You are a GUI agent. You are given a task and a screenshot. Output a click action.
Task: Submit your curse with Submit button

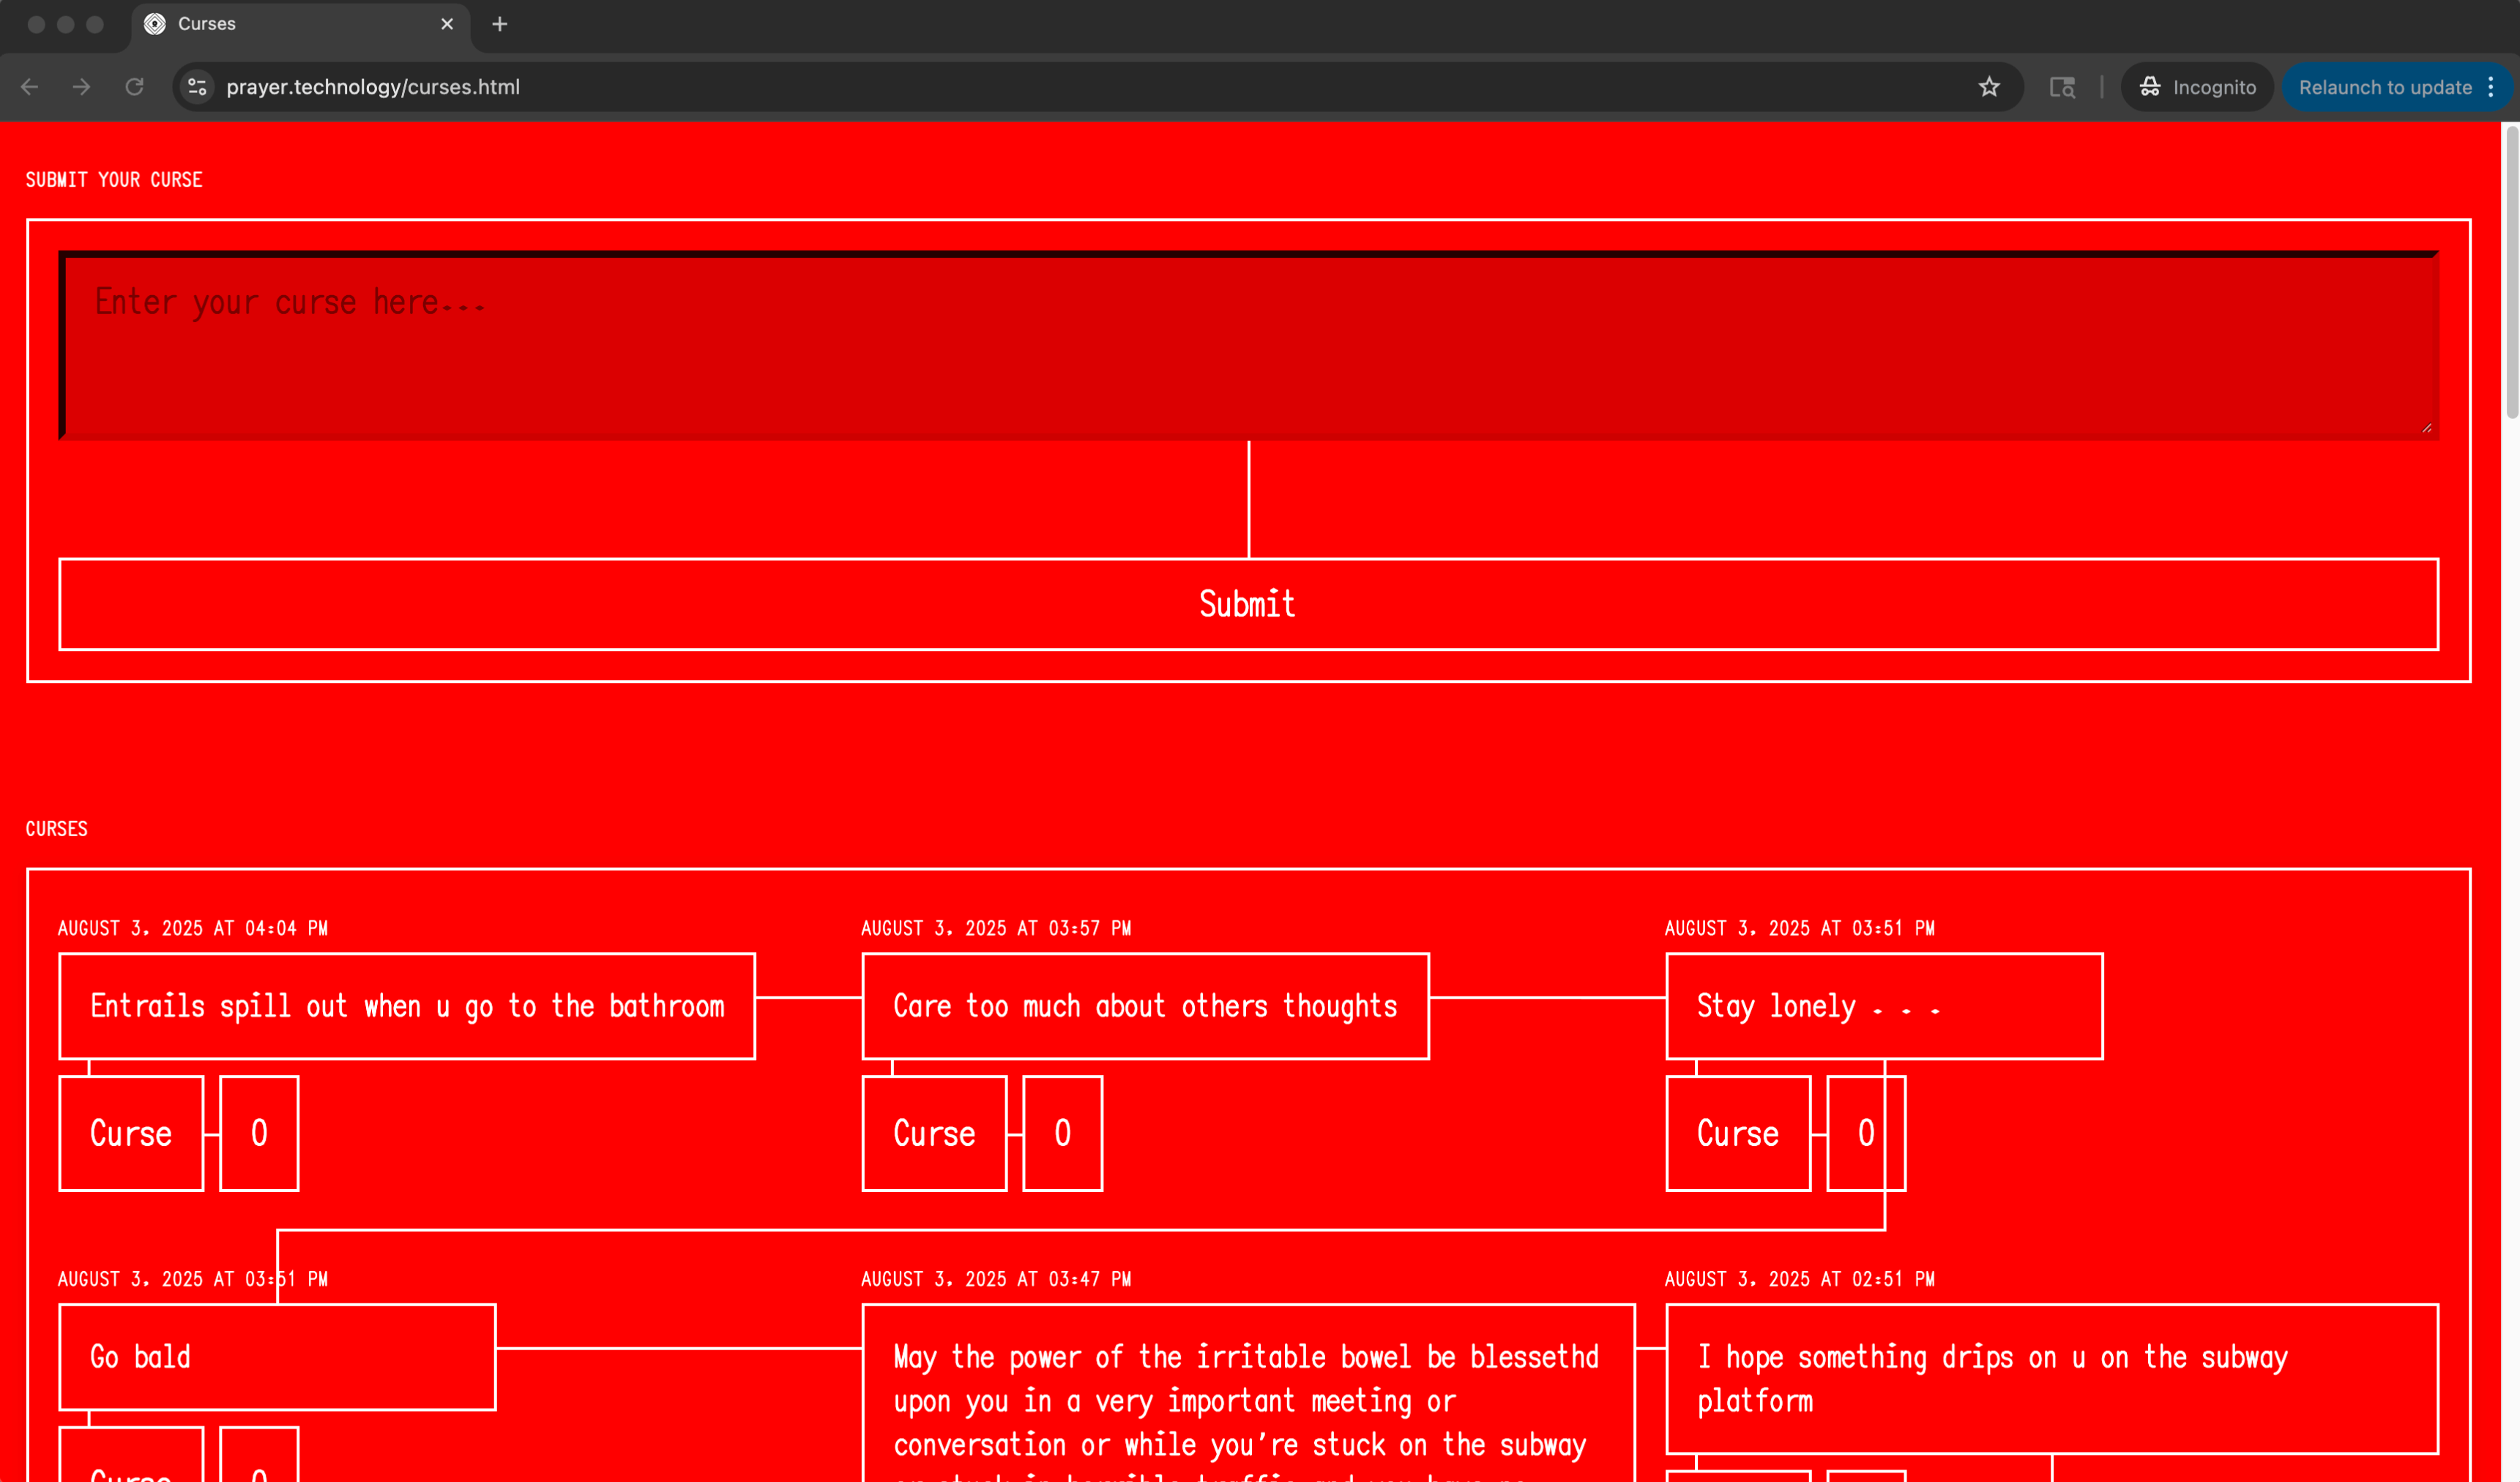coord(1248,604)
